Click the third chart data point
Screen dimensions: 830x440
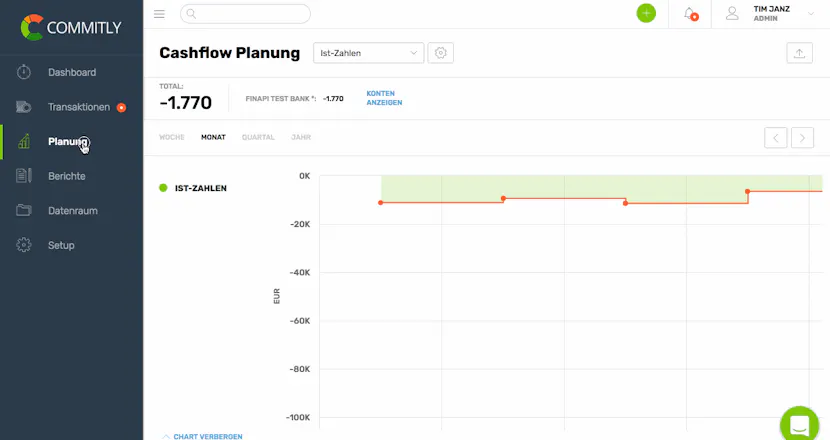626,203
